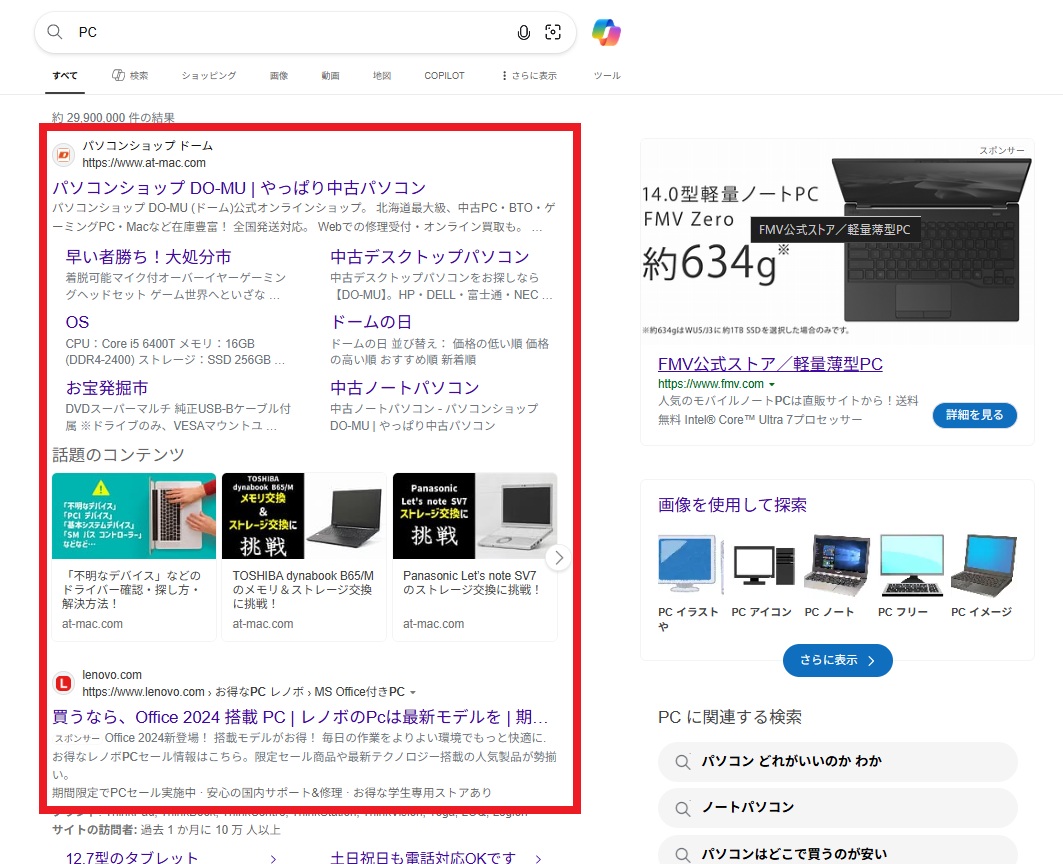This screenshot has height=864, width=1063.
Task: Click magnifier icon beside パソコン どれがいいのか
Action: pos(683,762)
